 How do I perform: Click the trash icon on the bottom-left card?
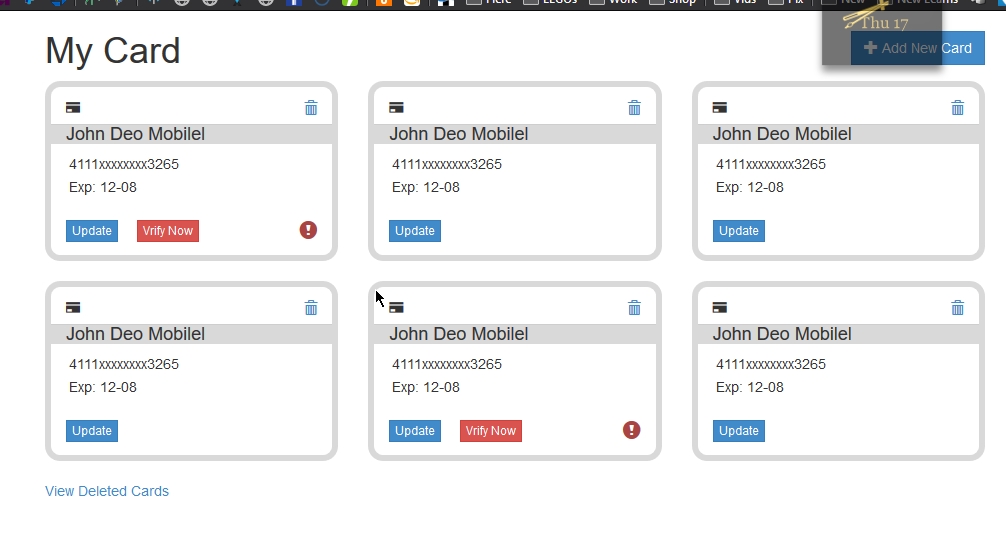(311, 308)
